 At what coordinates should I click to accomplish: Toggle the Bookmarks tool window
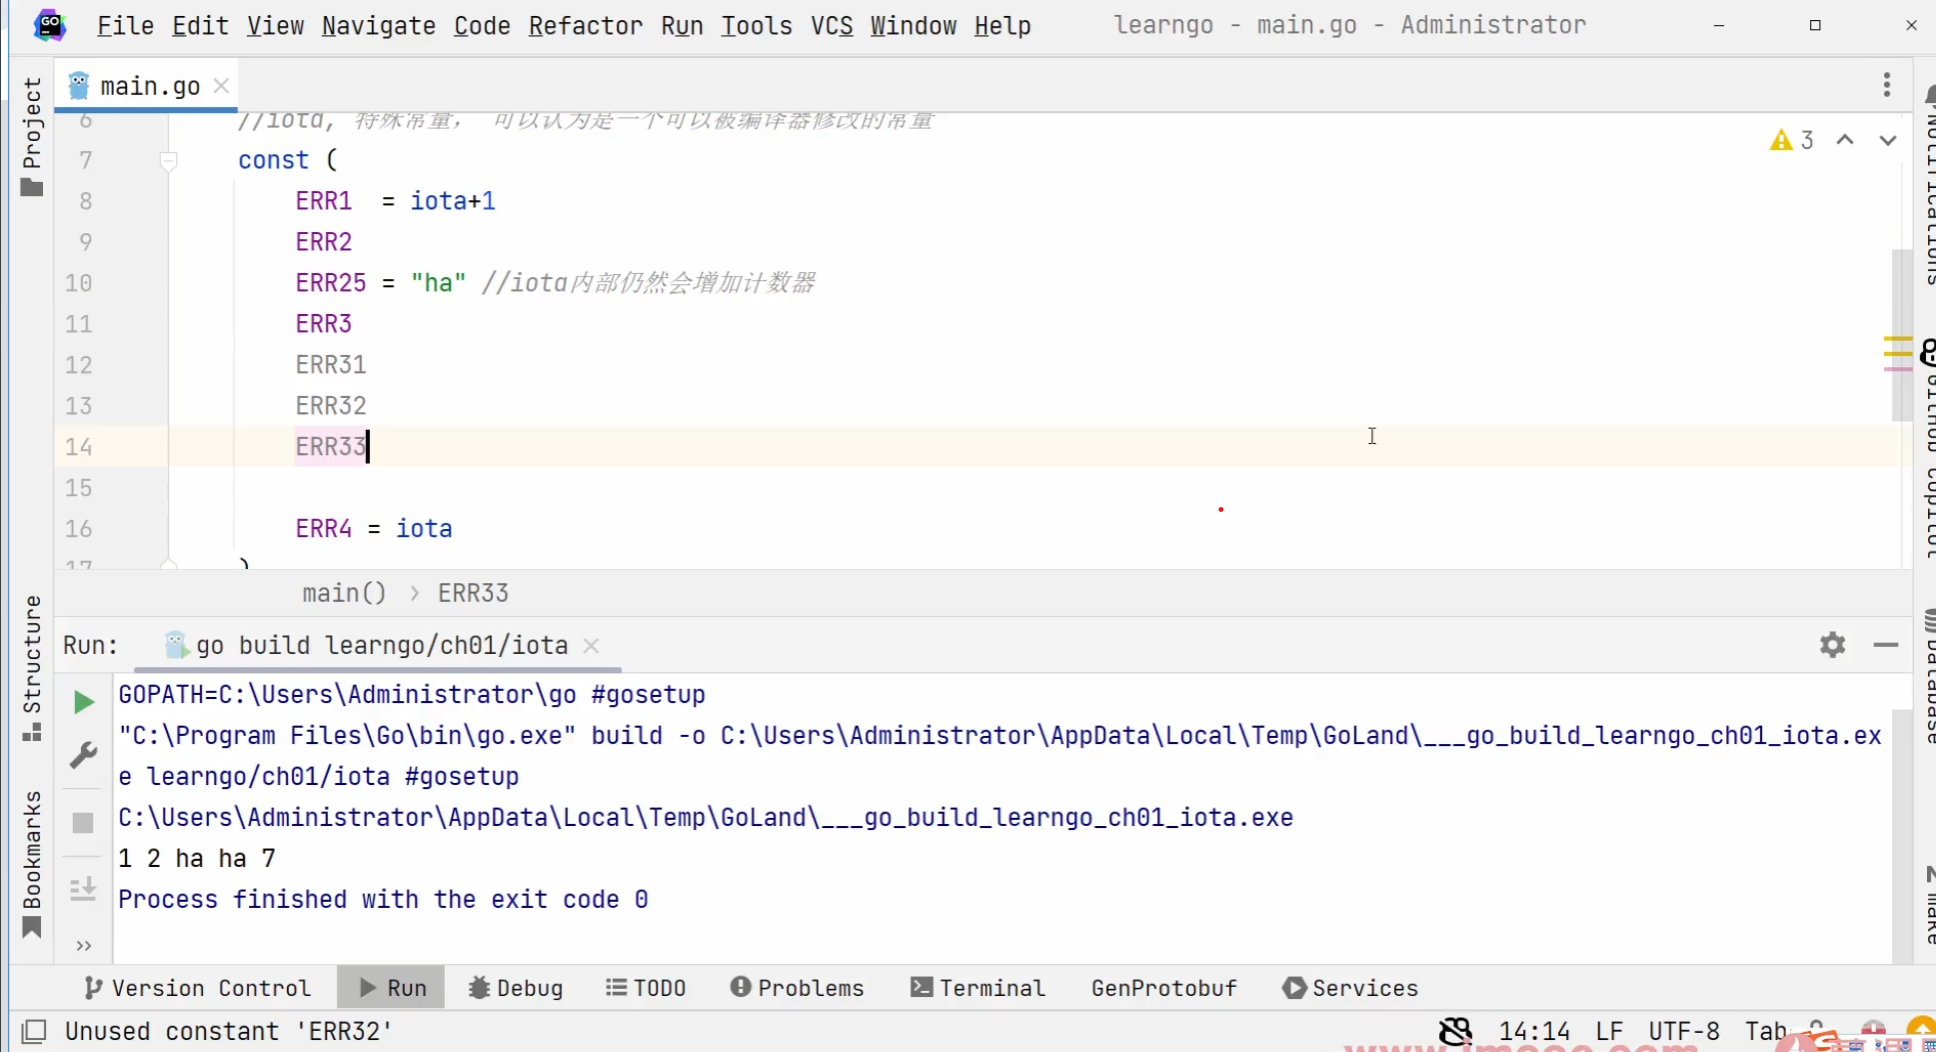click(32, 864)
